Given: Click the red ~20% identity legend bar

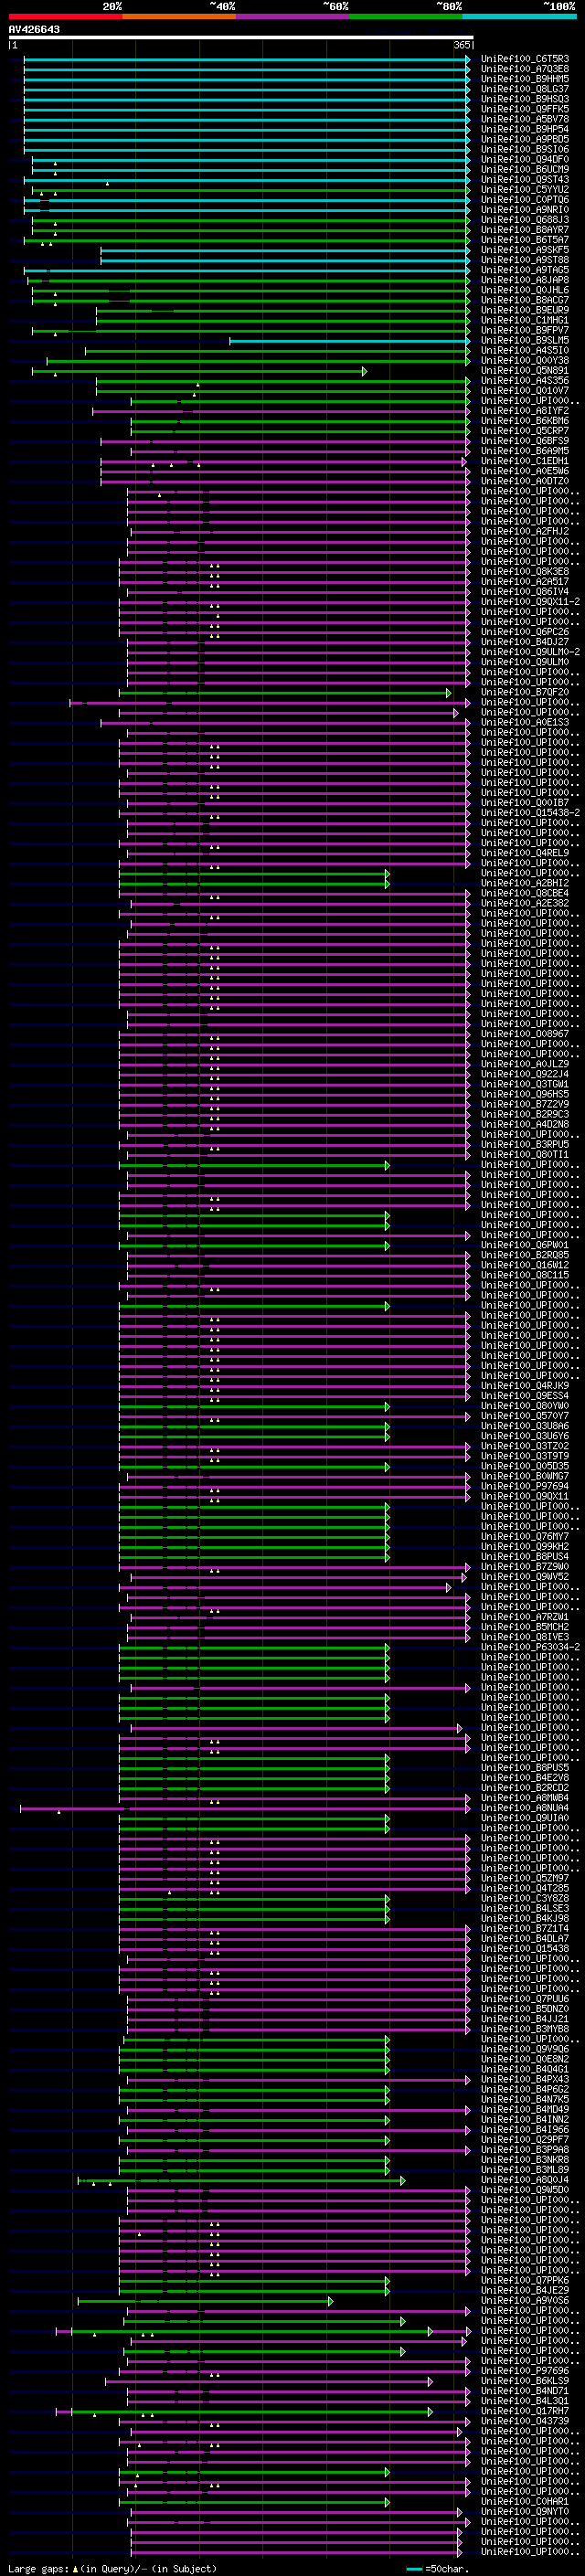Looking at the screenshot, I should [x=66, y=16].
